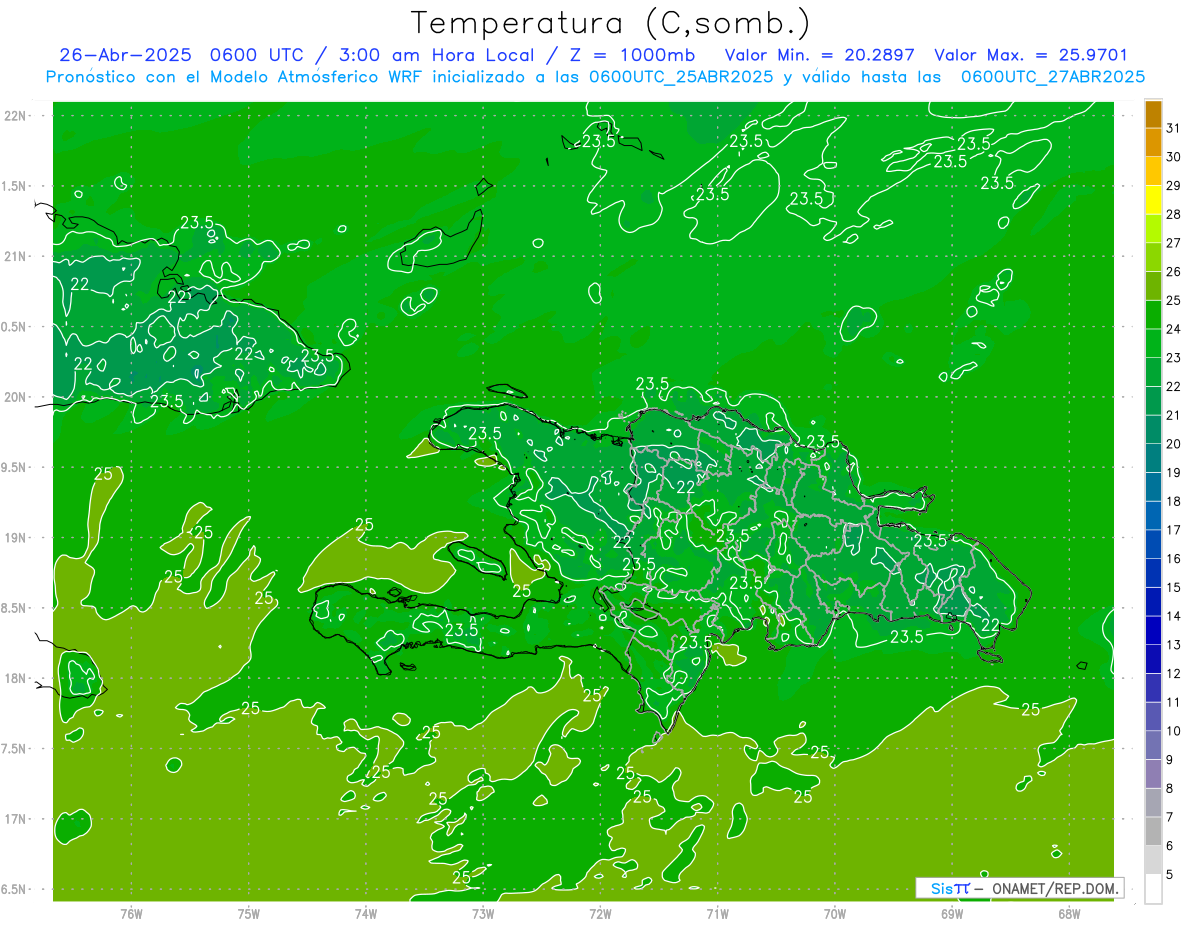Click the teal swatch between legend 19 and 20
The image size is (1200, 927).
pos(1153,458)
